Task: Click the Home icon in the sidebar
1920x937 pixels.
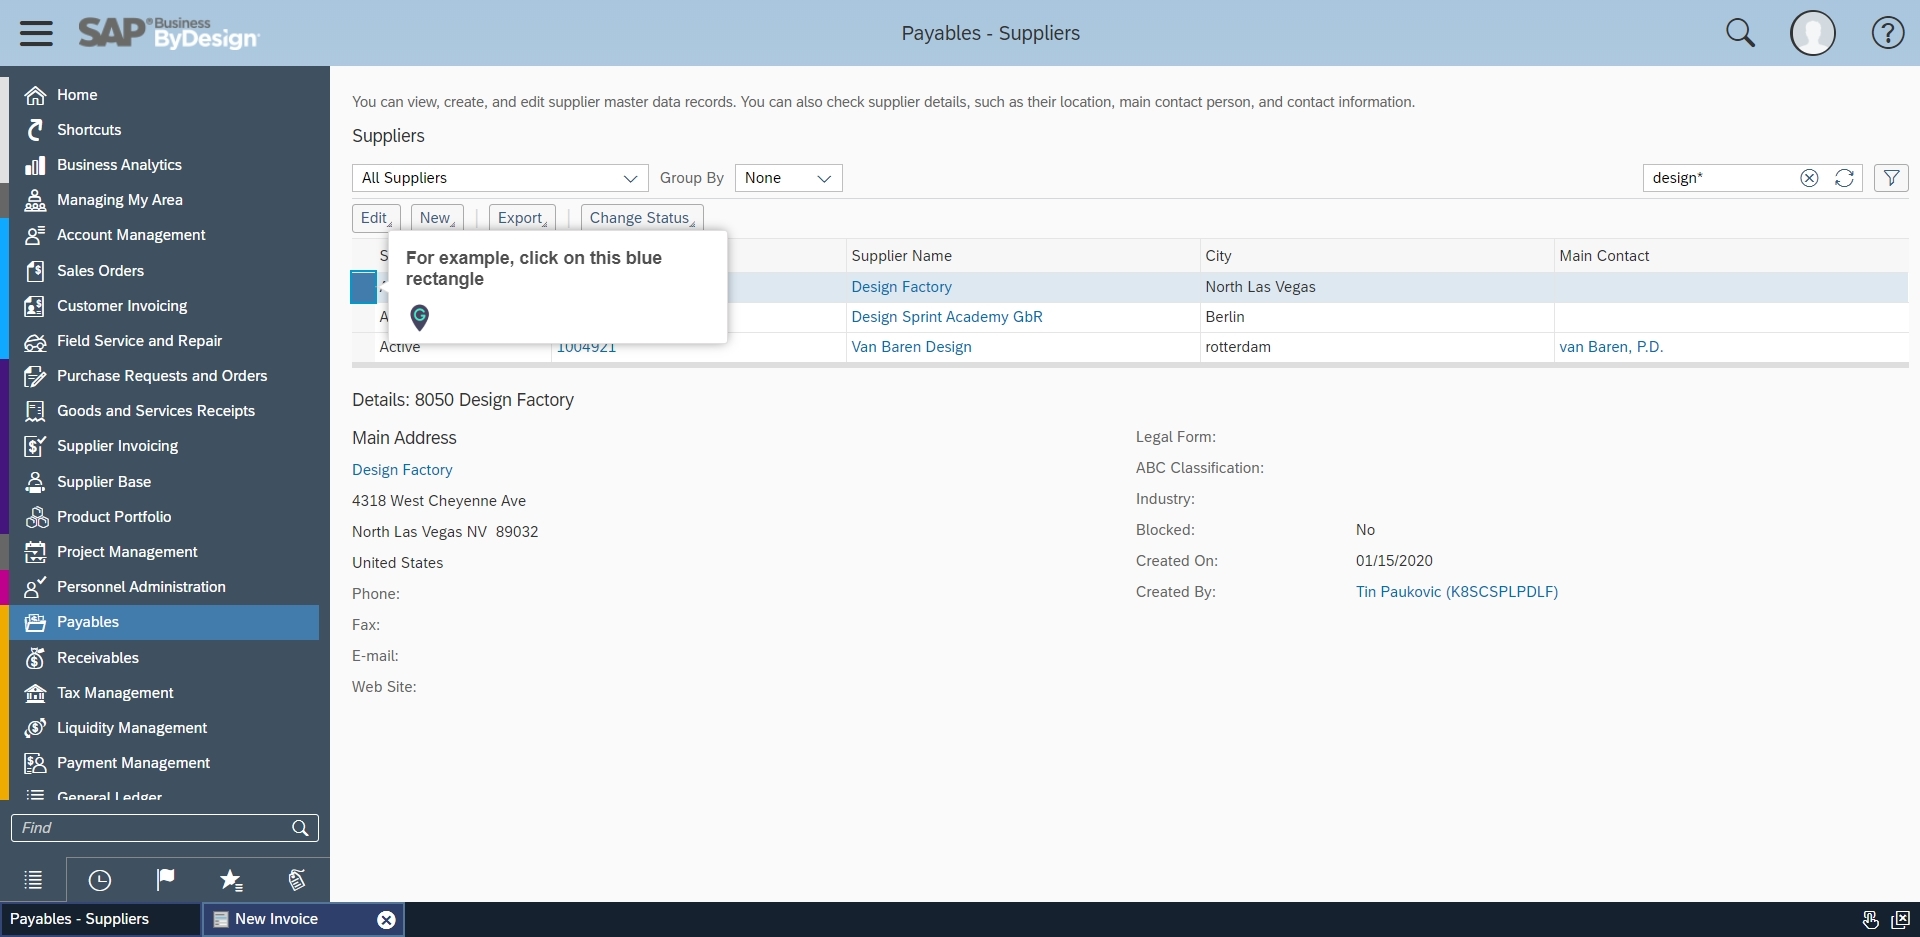Action: point(35,95)
